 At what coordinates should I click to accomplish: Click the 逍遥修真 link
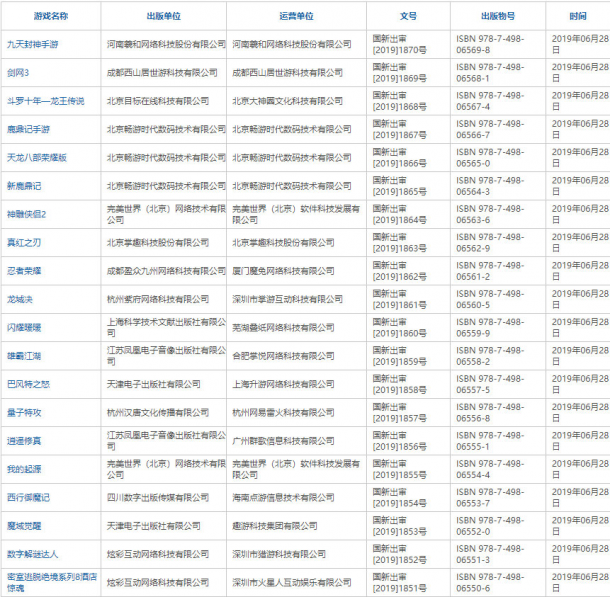click(24, 441)
